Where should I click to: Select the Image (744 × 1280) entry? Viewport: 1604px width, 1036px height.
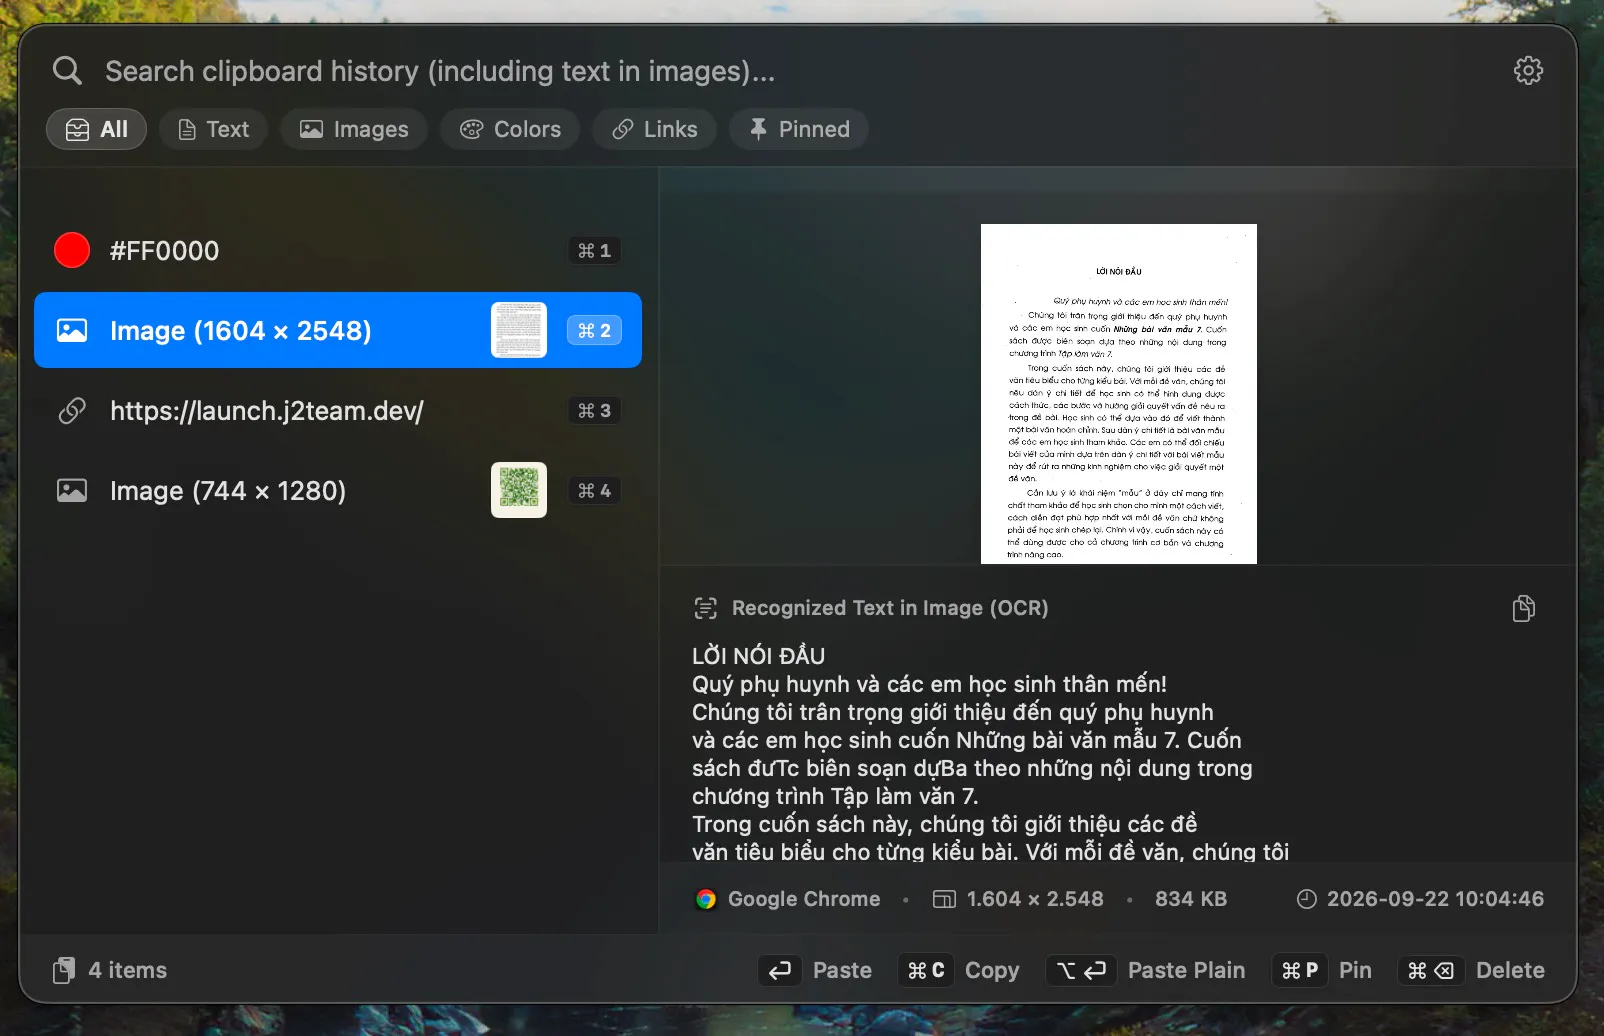[338, 490]
